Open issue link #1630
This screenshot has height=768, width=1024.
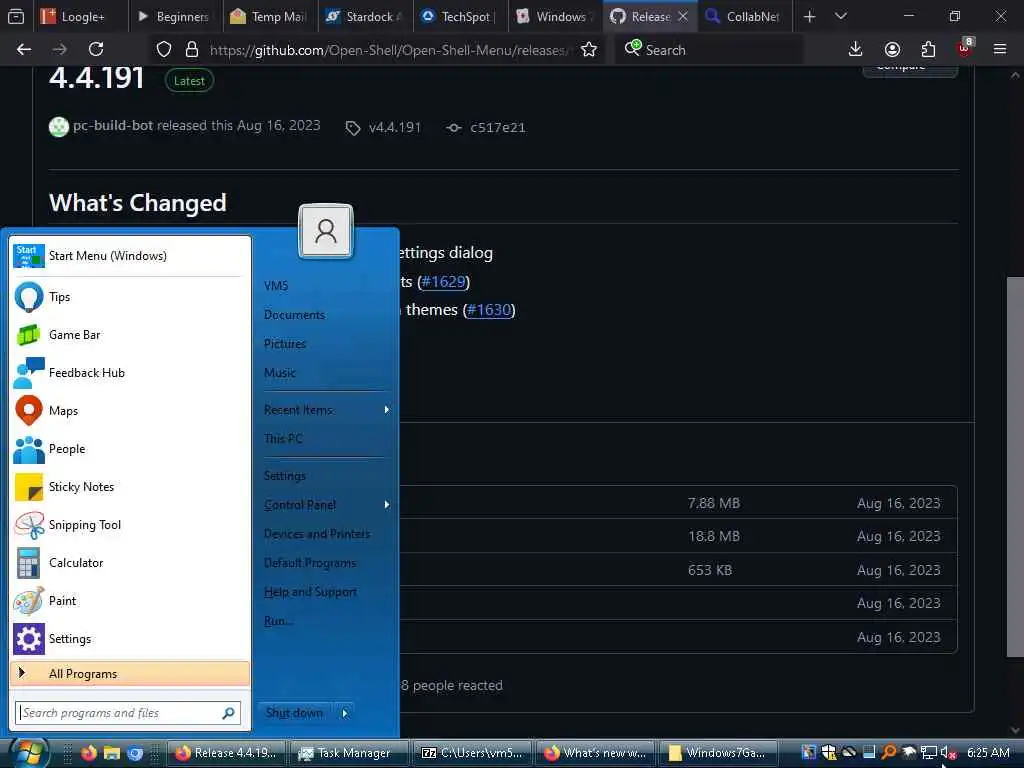tap(488, 310)
